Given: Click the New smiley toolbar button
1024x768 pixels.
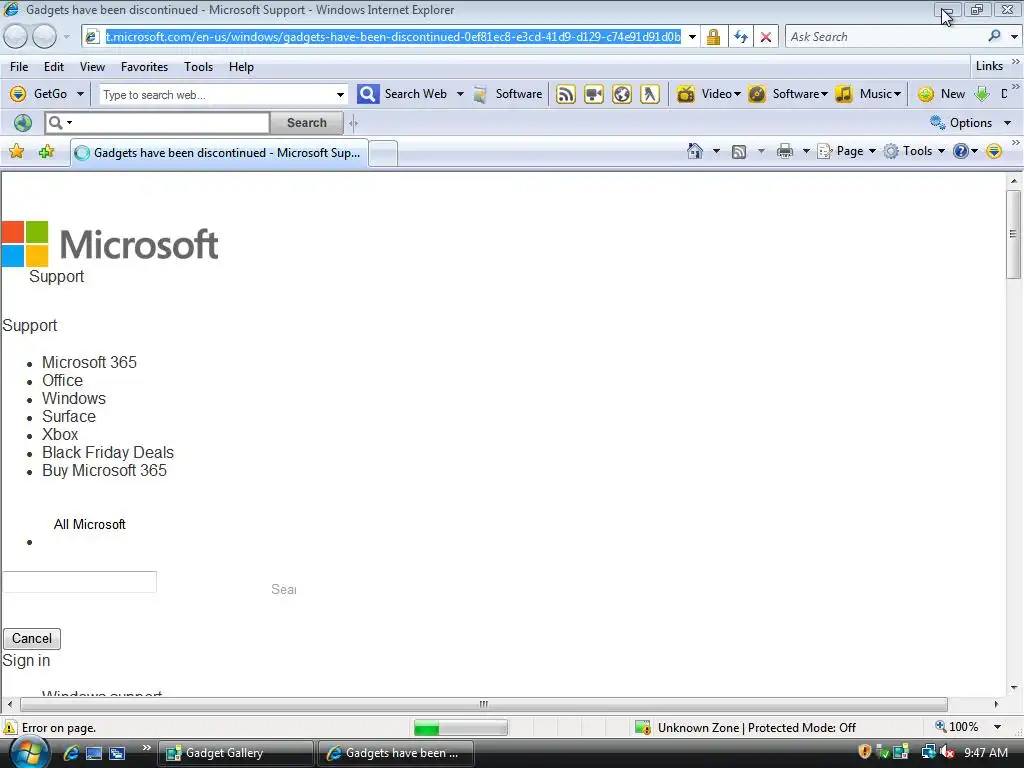Looking at the screenshot, I should (x=941, y=94).
